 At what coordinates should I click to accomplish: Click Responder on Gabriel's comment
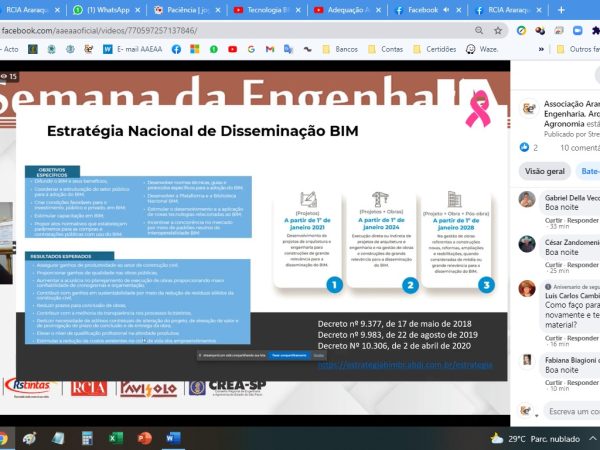point(582,220)
